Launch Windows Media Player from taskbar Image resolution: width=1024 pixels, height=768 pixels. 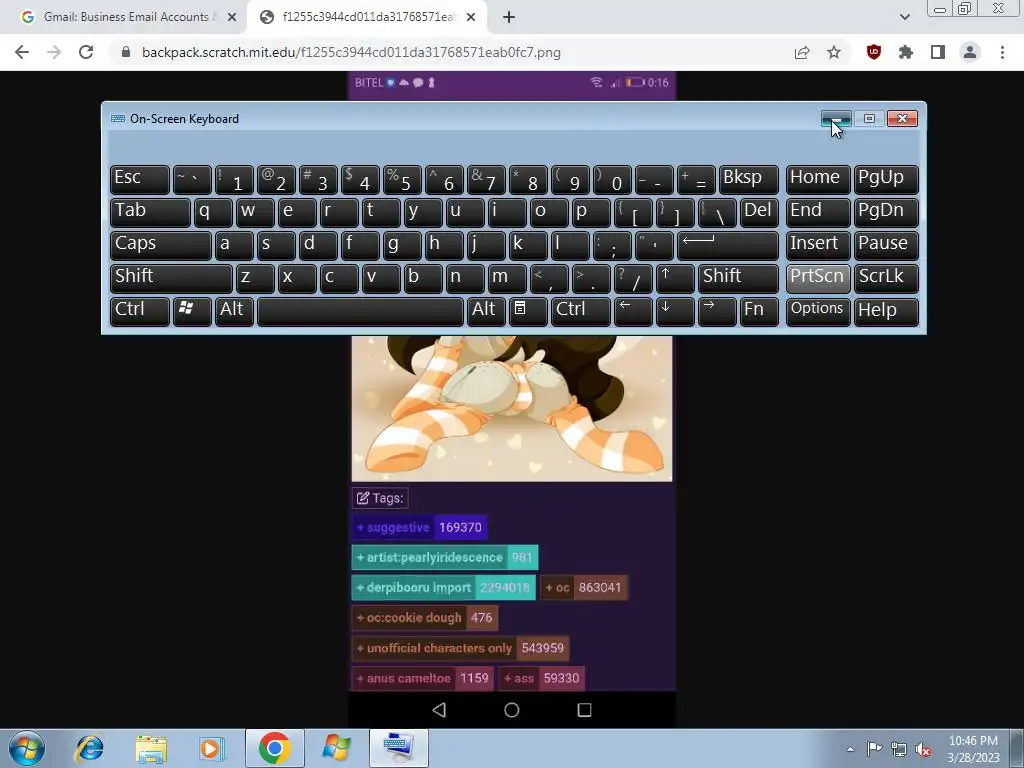coord(212,748)
